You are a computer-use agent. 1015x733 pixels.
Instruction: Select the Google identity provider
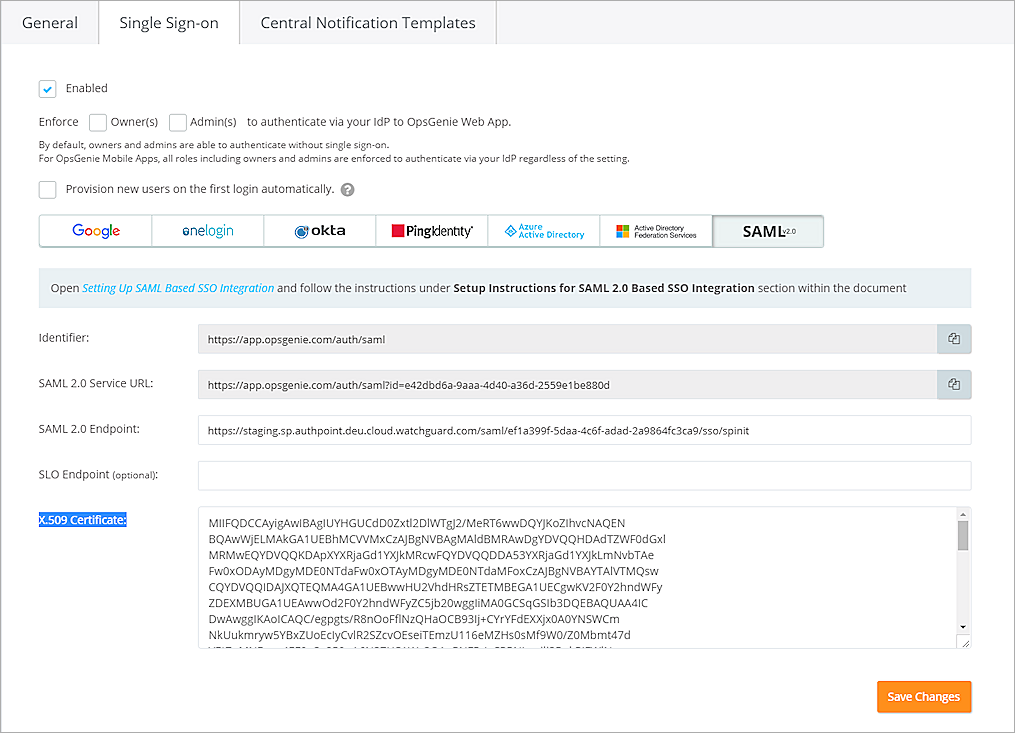[x=95, y=231]
